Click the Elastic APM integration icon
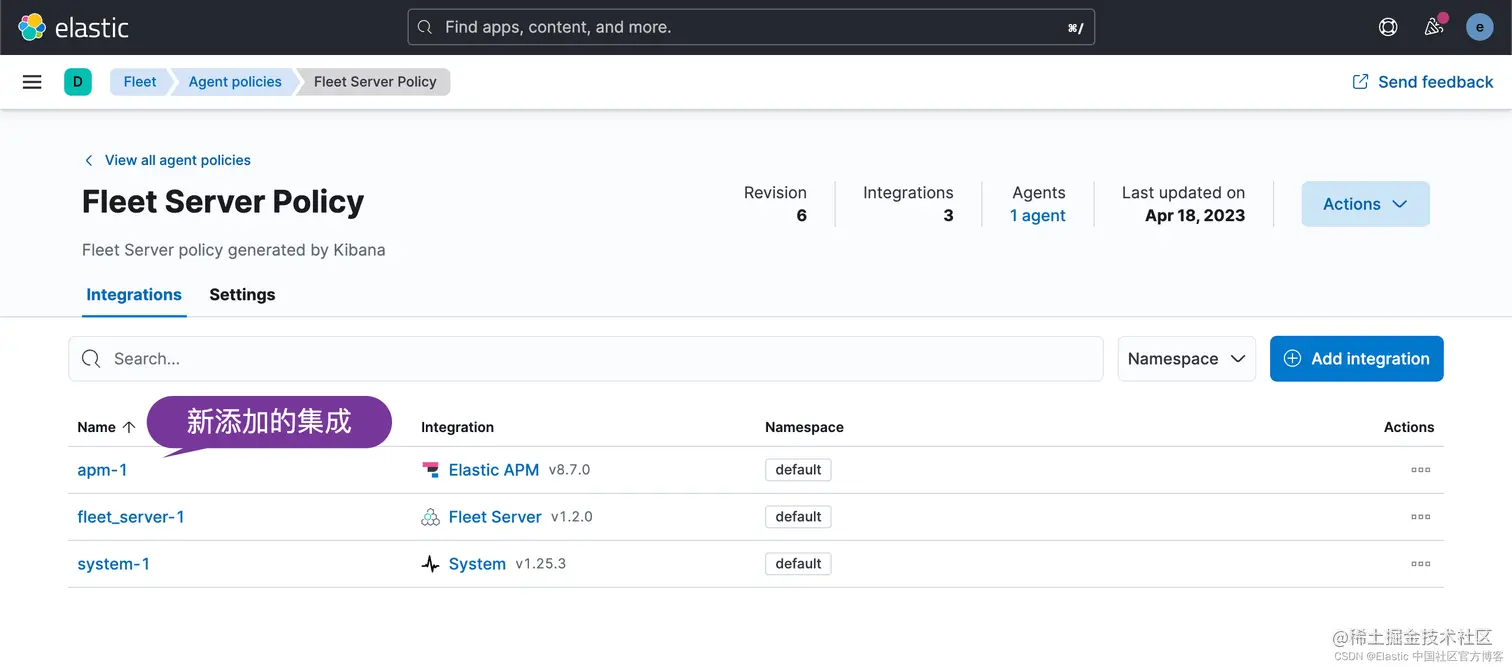Viewport: 1512px width, 667px height. tap(430, 470)
